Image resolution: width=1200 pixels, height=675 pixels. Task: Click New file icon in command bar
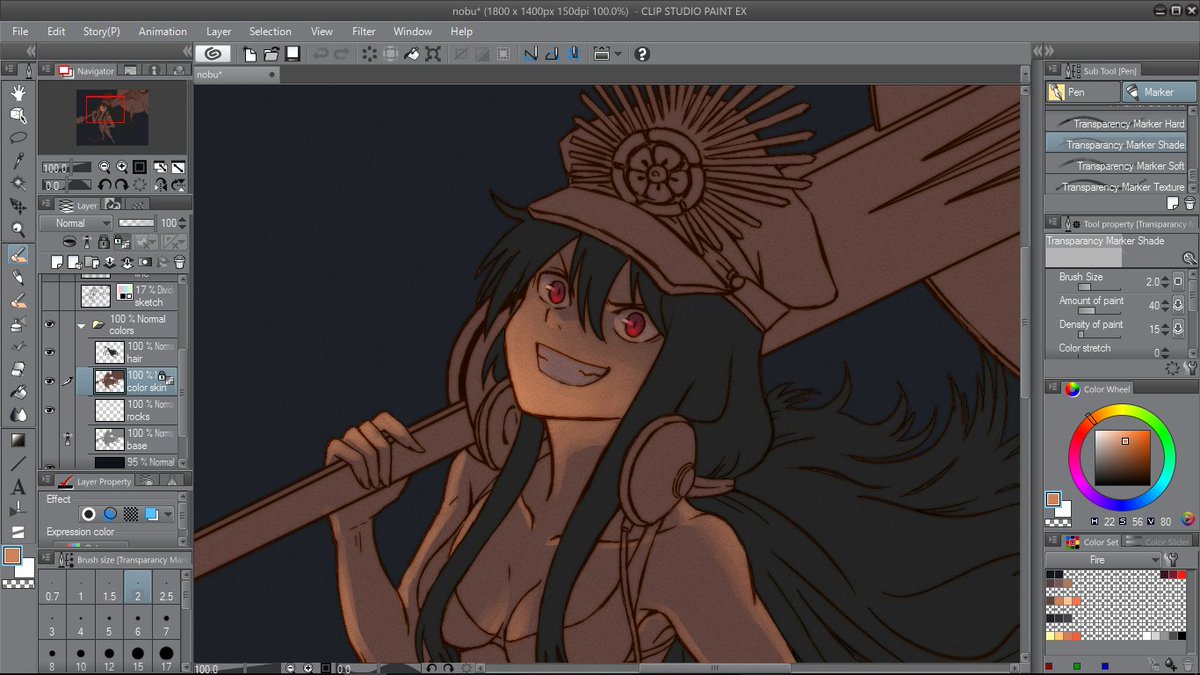click(x=249, y=54)
